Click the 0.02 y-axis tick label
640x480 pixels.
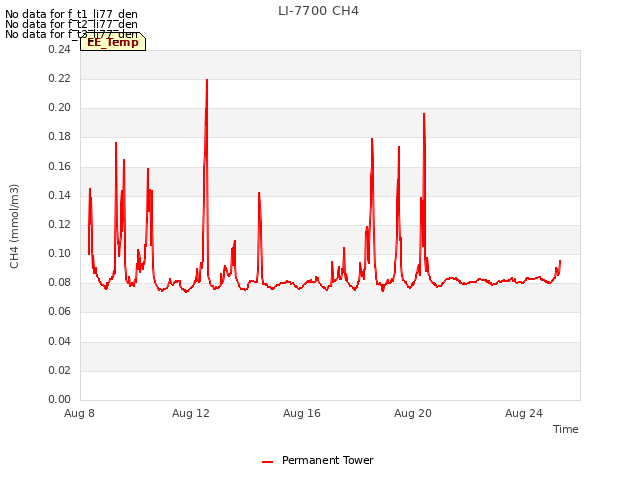pos(60,370)
